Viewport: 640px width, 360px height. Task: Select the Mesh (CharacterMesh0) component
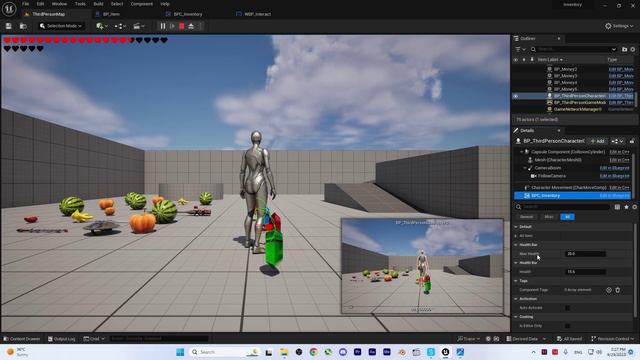558,160
